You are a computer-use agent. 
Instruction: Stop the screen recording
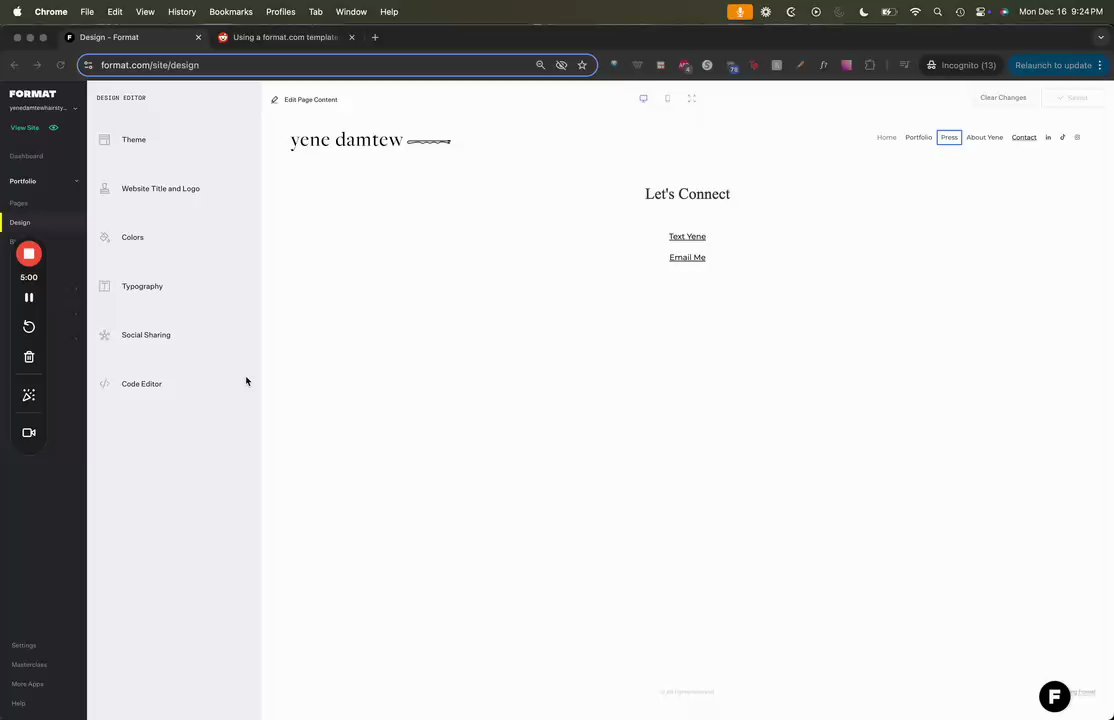pos(29,254)
